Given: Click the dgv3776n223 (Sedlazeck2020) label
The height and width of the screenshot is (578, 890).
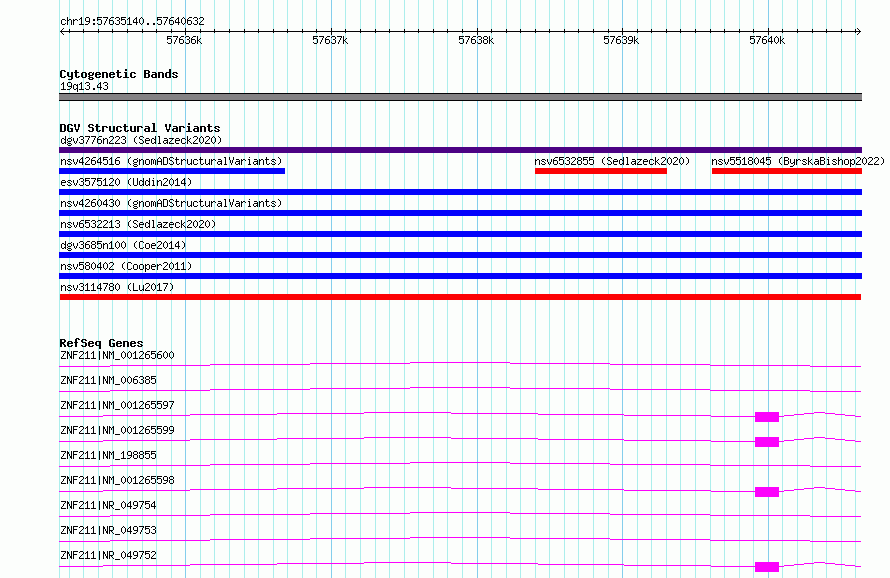Looking at the screenshot, I should pyautogui.click(x=141, y=140).
